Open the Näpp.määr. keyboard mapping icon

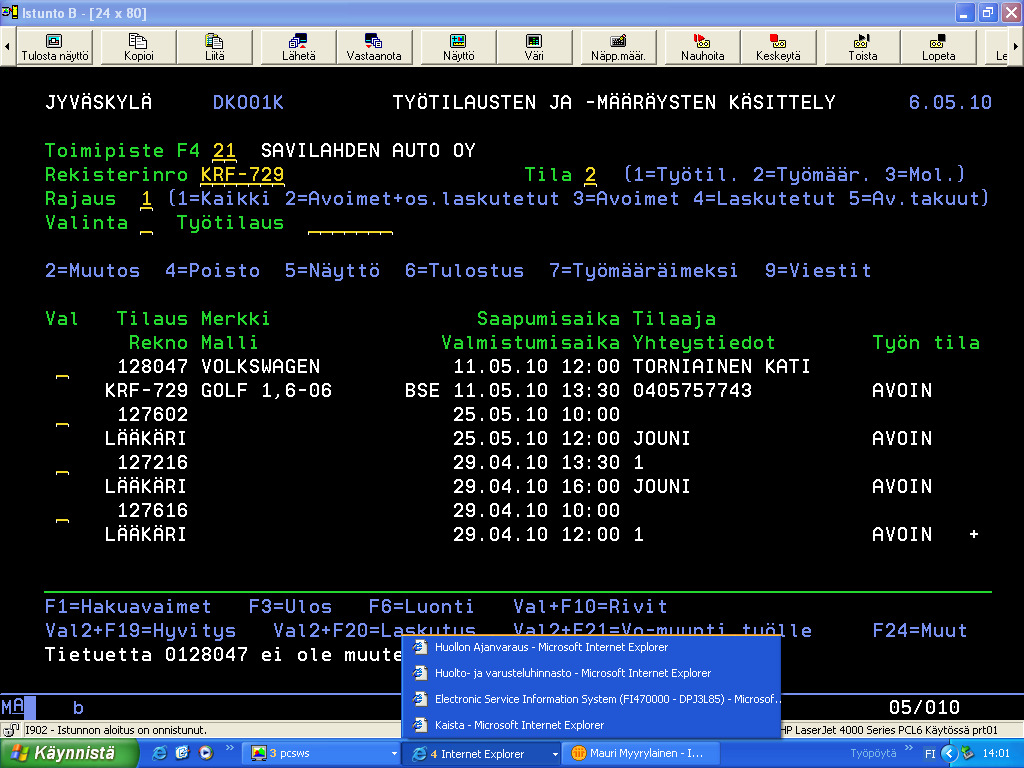618,47
